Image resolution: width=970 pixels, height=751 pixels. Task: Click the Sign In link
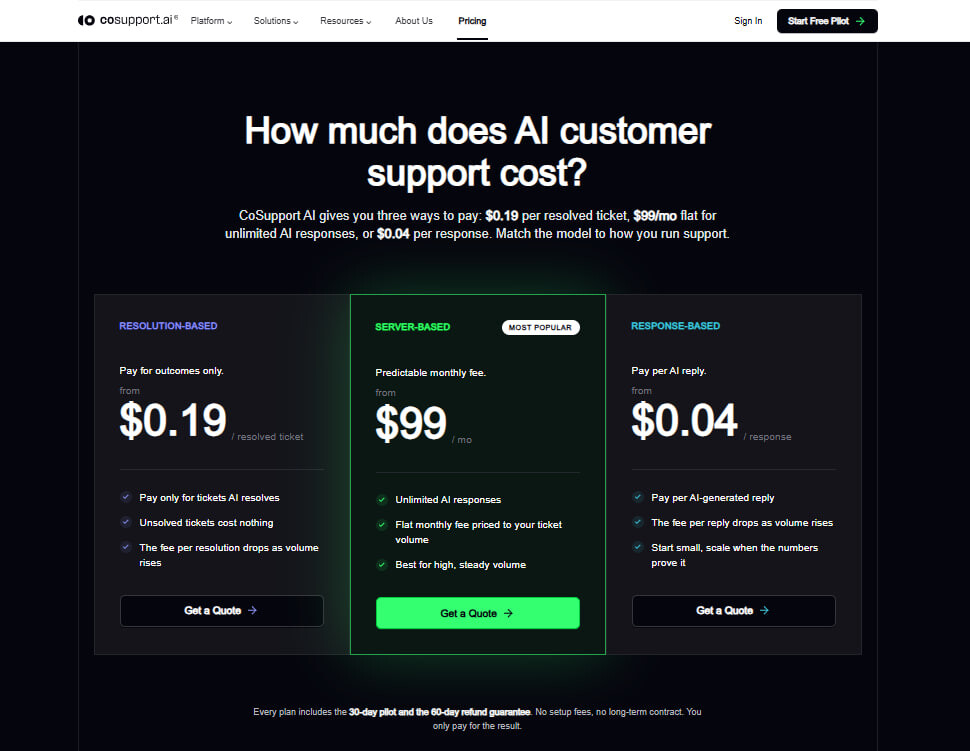coord(748,21)
